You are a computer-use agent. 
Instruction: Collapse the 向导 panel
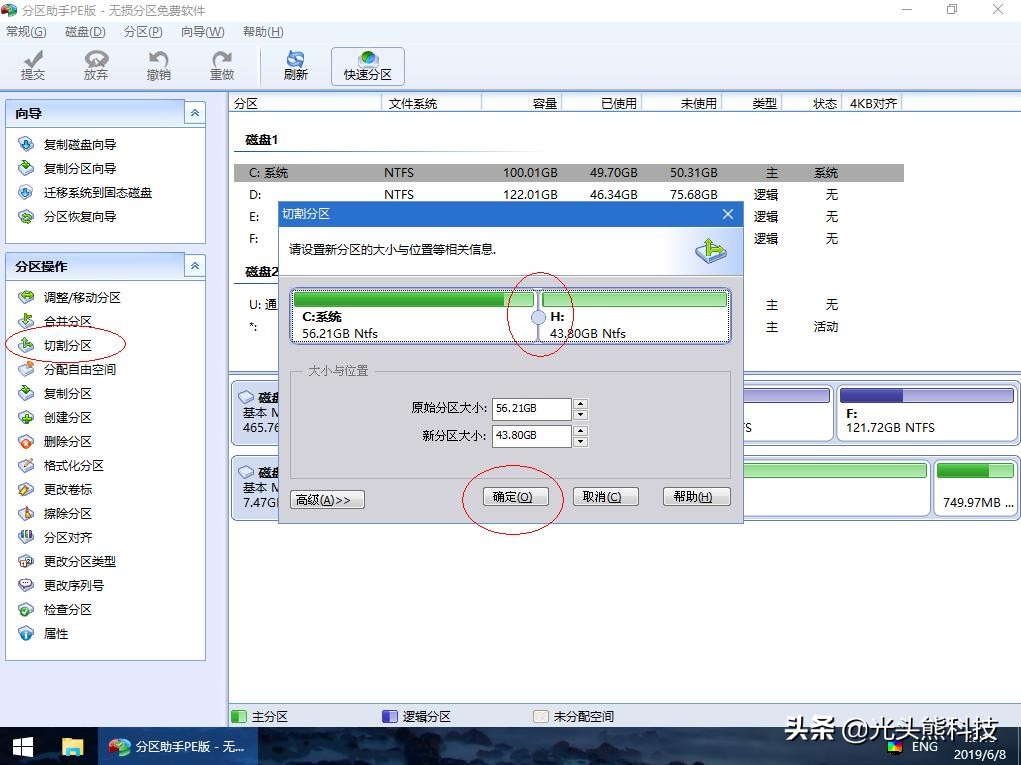[194, 113]
